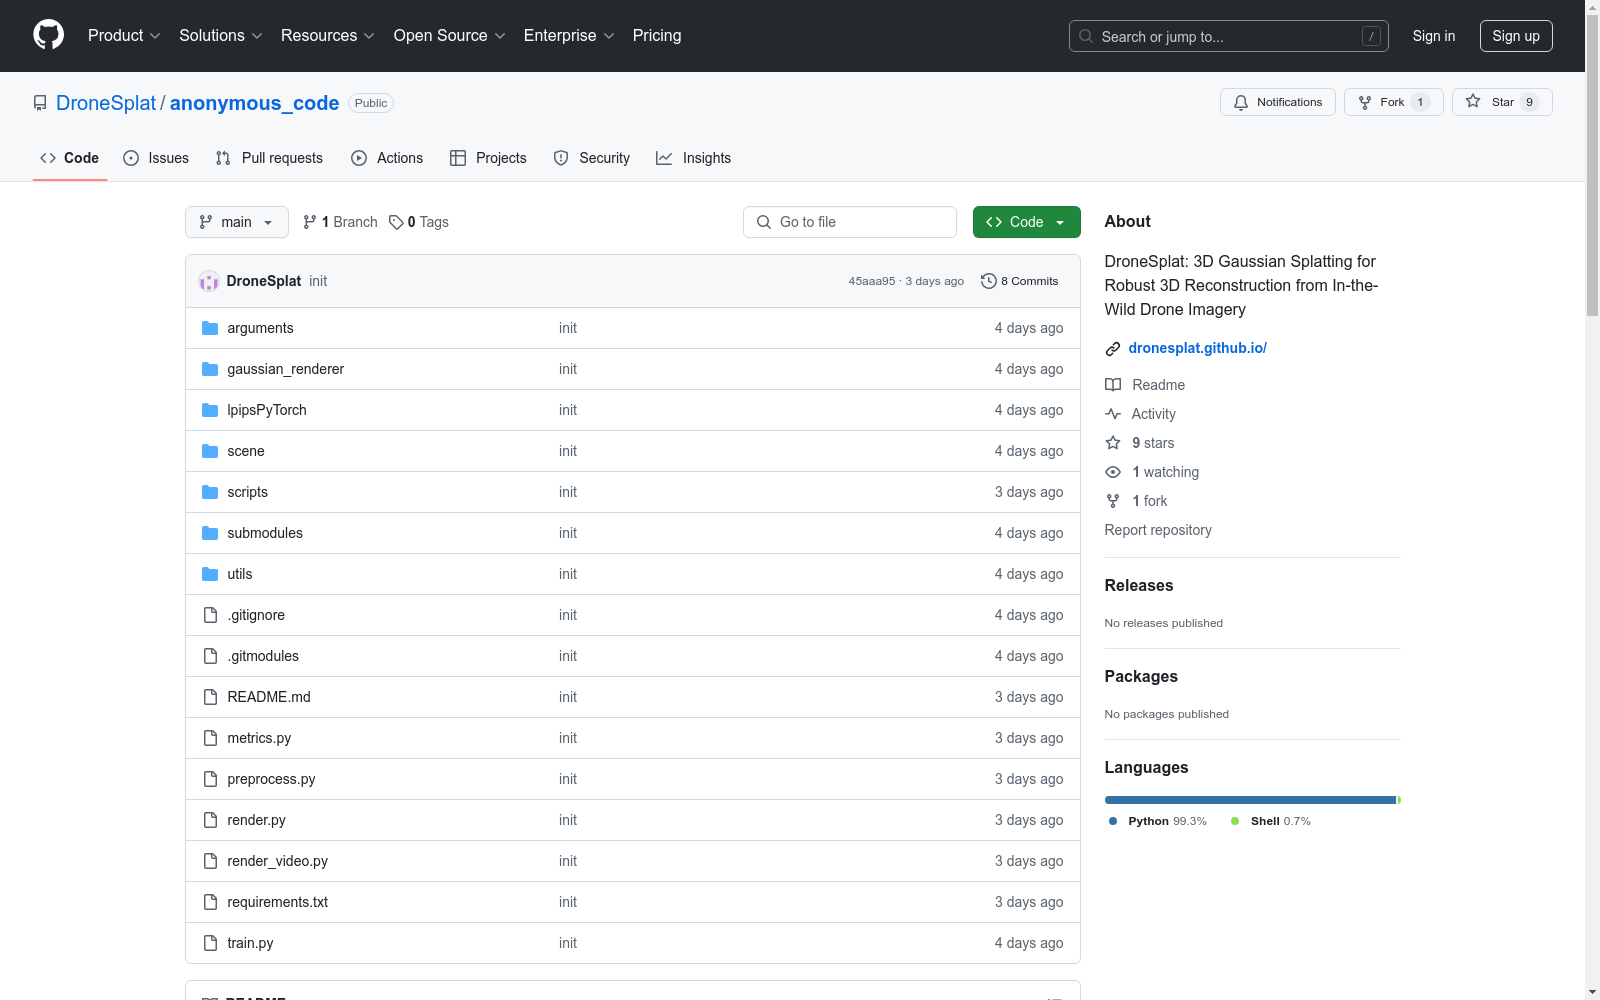Click the magnifier icon in search bar

[1086, 36]
